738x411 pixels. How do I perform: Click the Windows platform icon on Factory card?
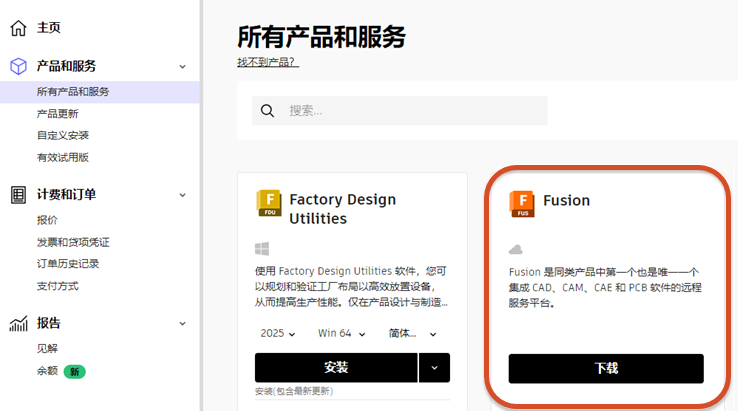(262, 249)
